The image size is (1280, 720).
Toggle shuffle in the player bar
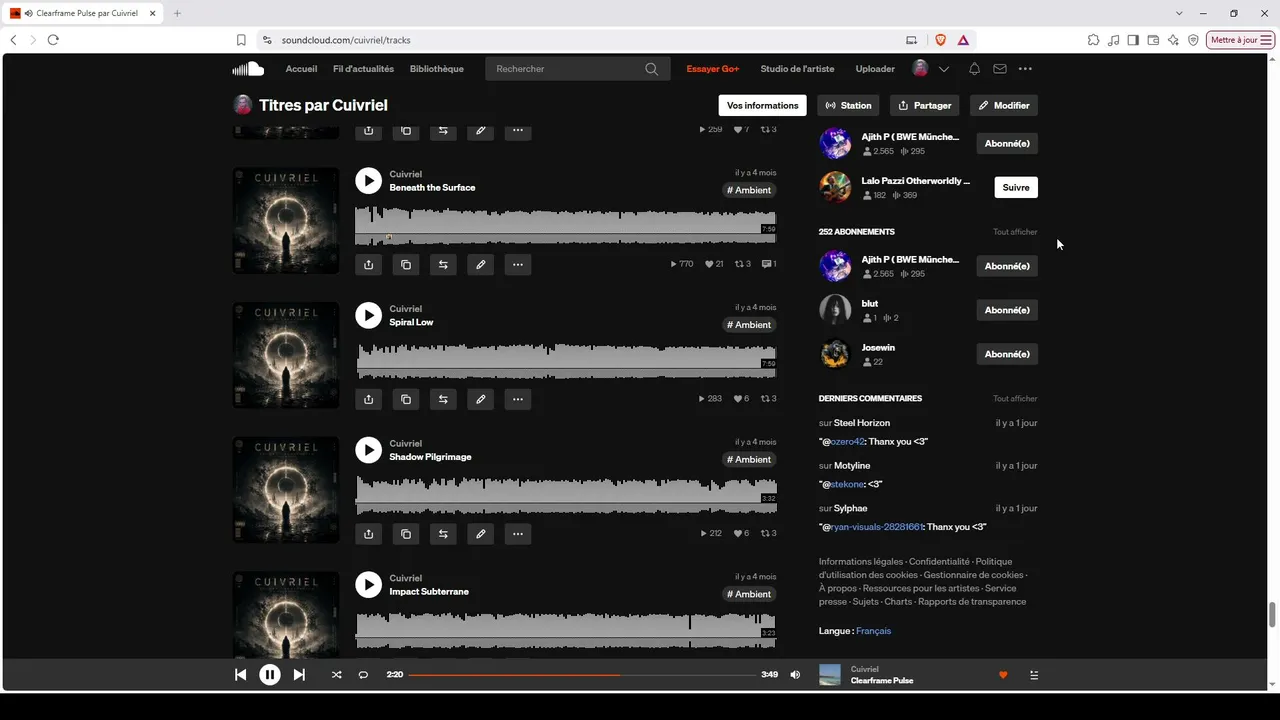336,675
